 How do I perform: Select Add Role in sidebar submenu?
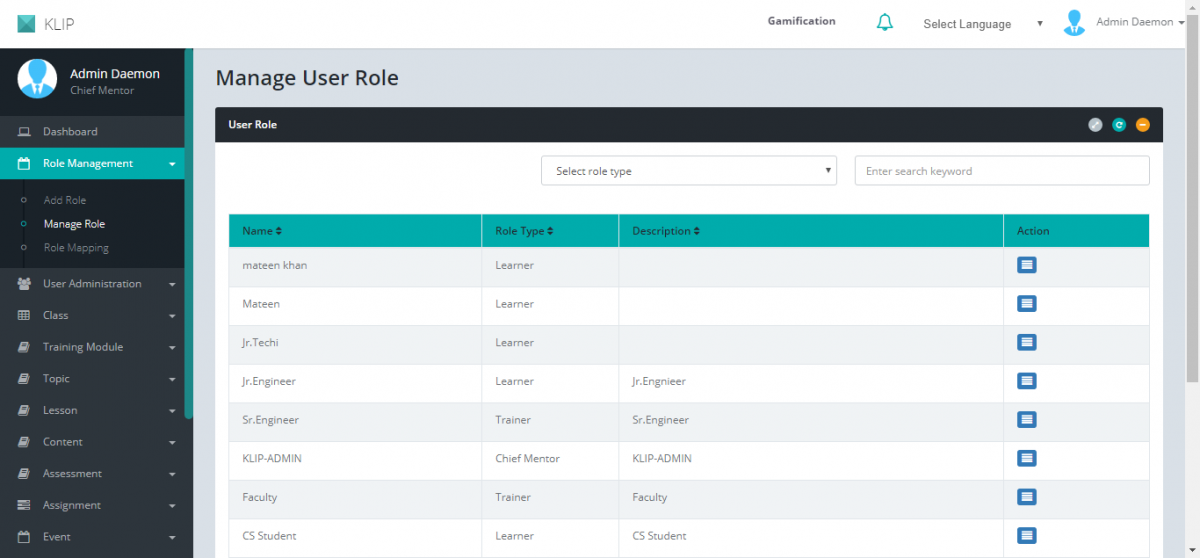65,200
